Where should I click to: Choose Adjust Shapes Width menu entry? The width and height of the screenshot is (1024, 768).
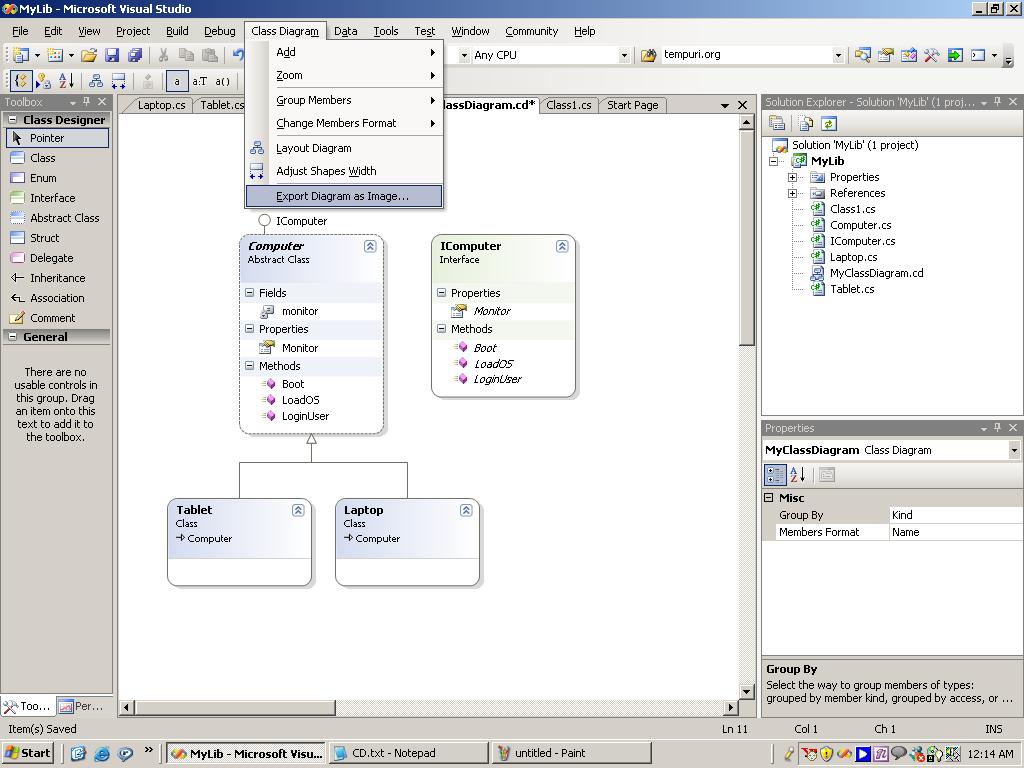[344, 171]
